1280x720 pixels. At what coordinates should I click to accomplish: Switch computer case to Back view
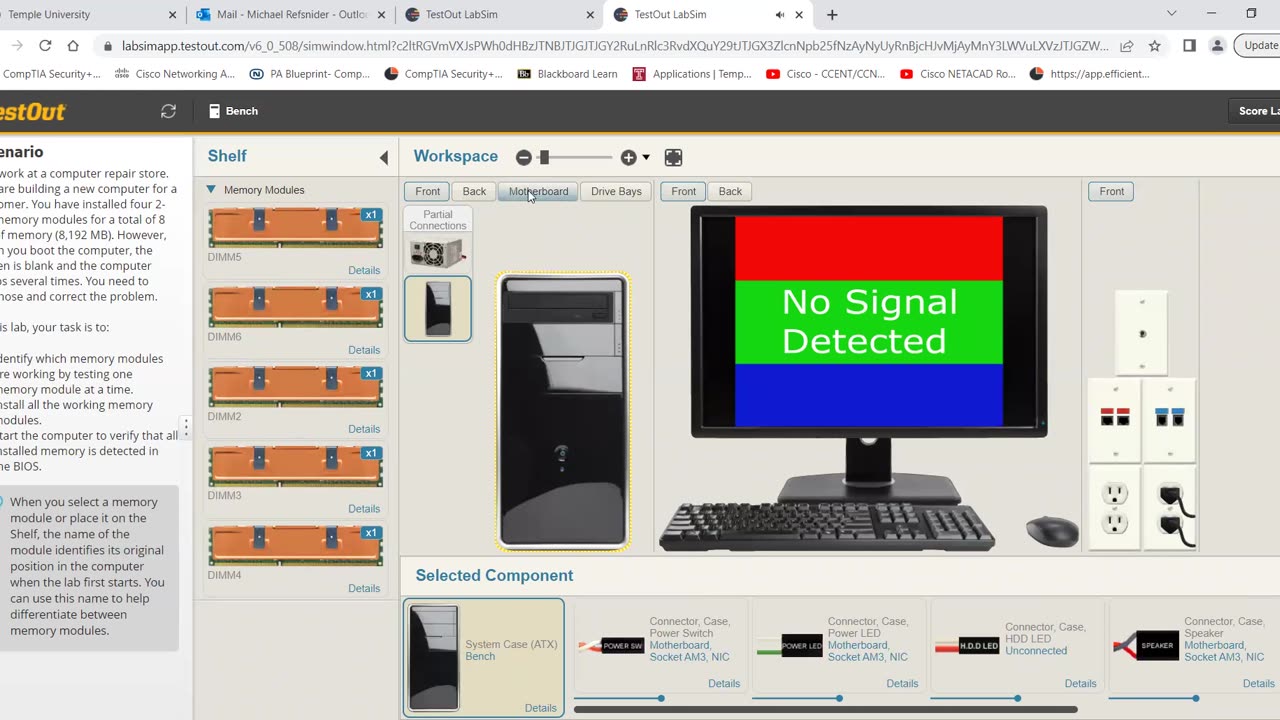[474, 191]
